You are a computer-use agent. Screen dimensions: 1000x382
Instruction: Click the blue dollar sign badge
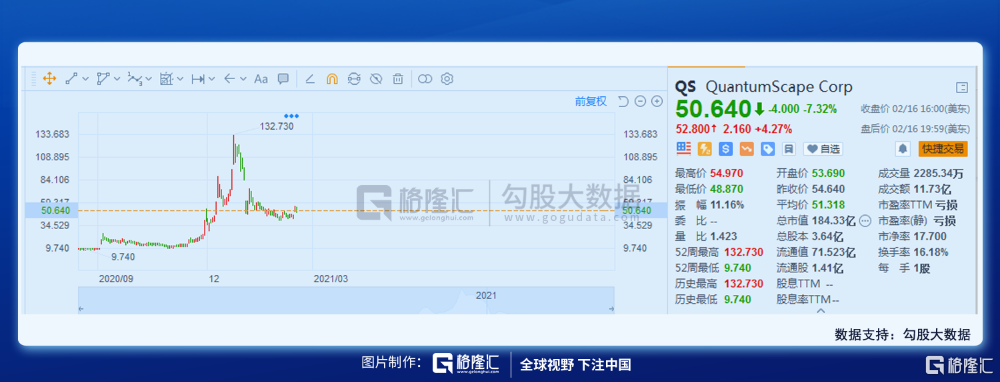(x=725, y=149)
